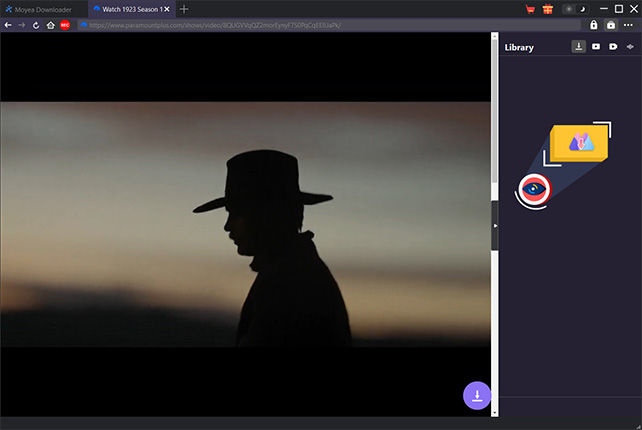Click the video playback area
The height and width of the screenshot is (430, 642).
[245, 224]
